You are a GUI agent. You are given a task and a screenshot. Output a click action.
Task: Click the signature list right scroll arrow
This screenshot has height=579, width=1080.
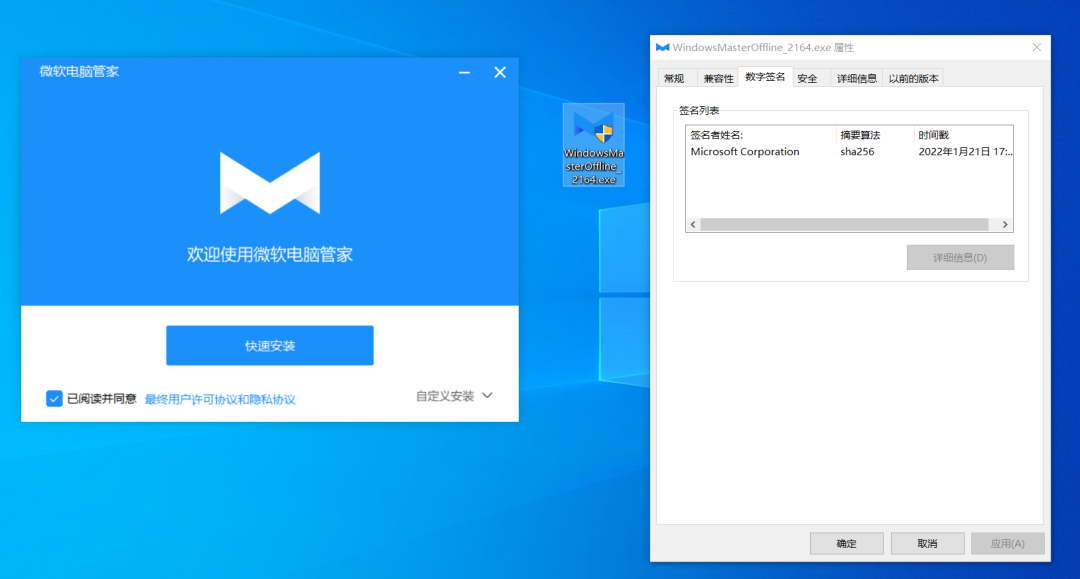click(1005, 224)
